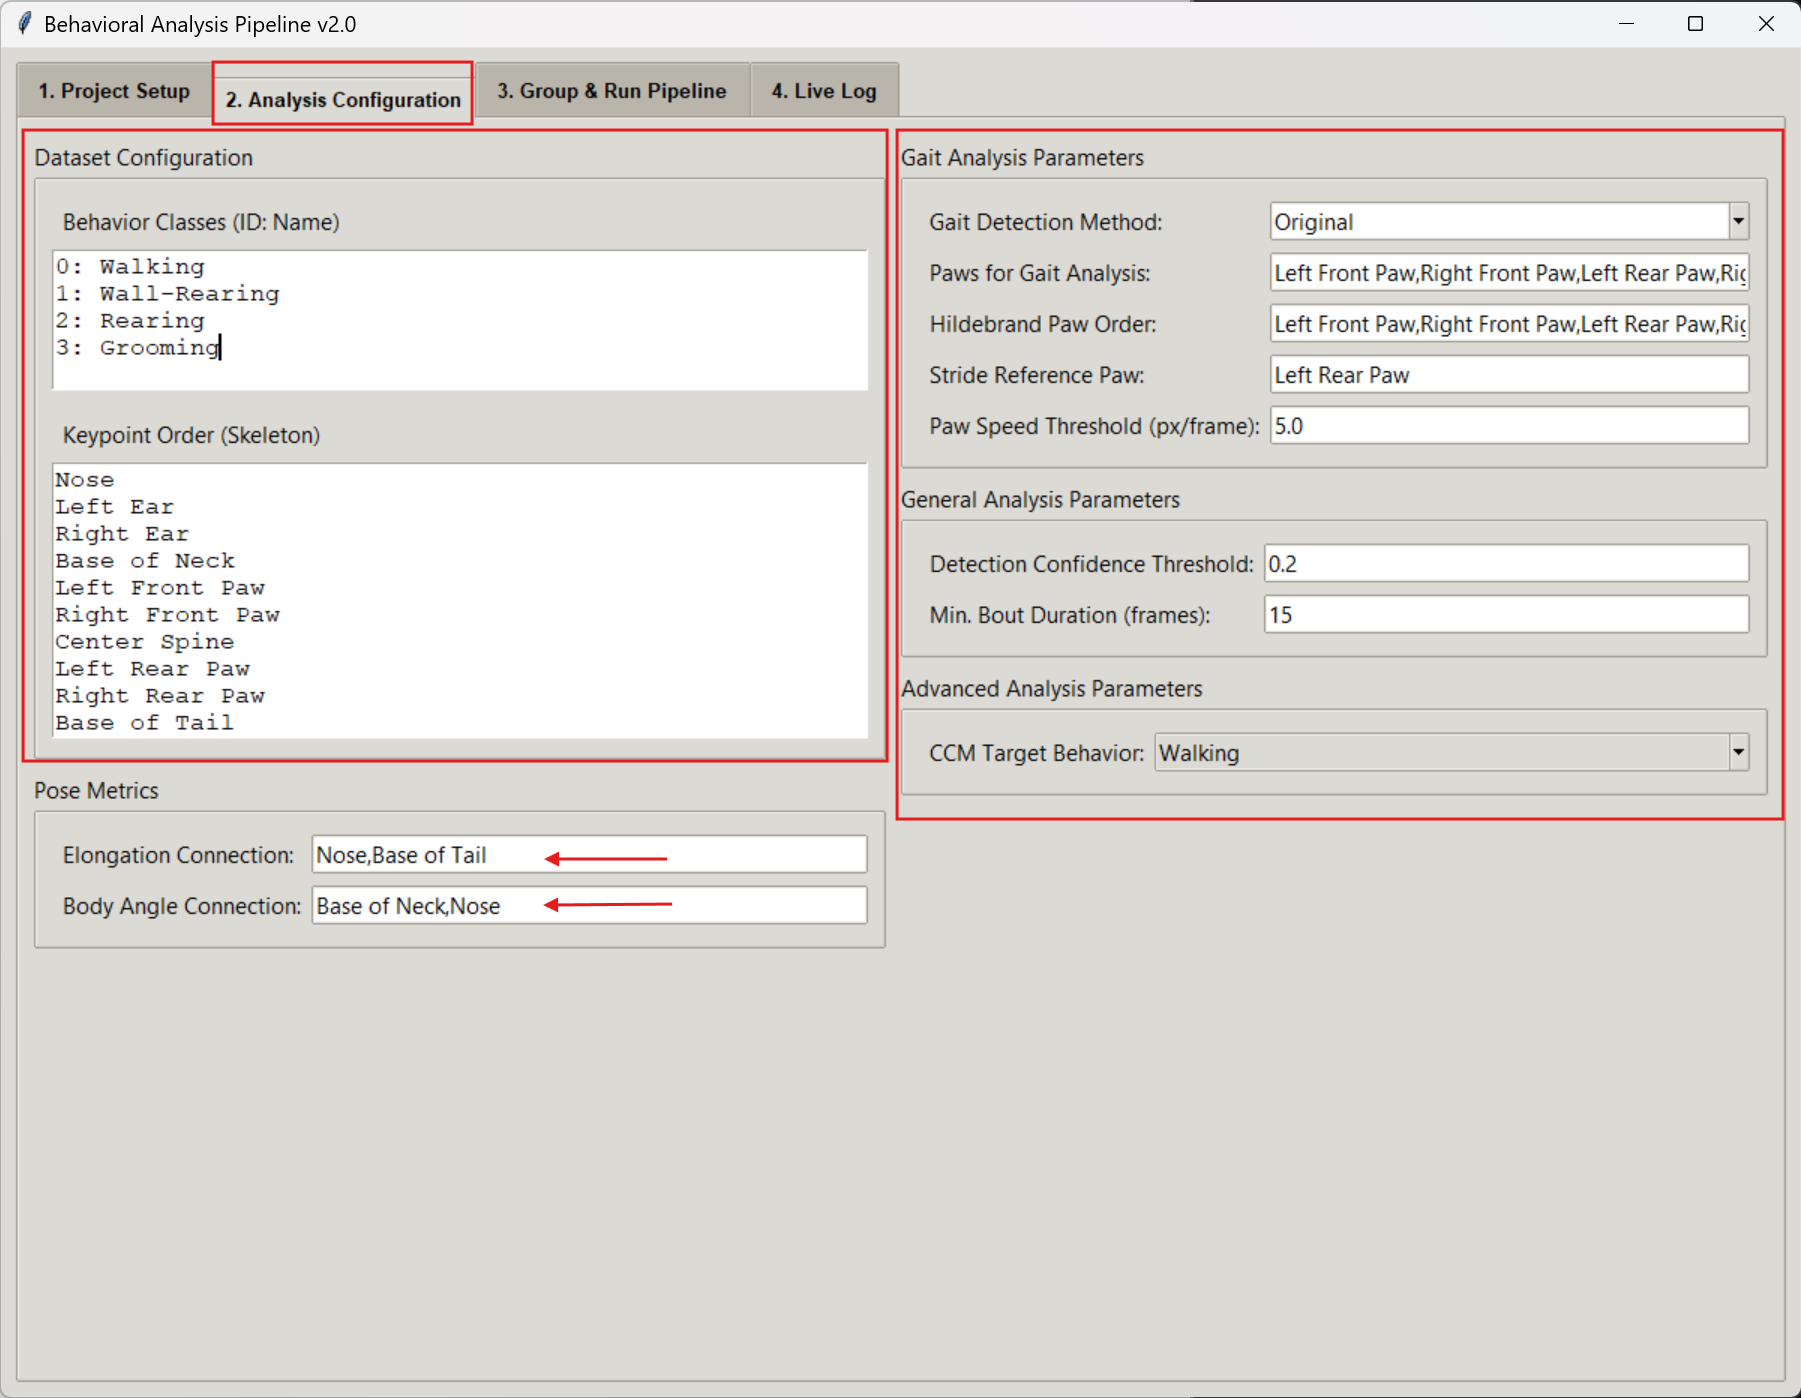
Task: Focus the Min. Bout Duration field
Action: (1505, 615)
